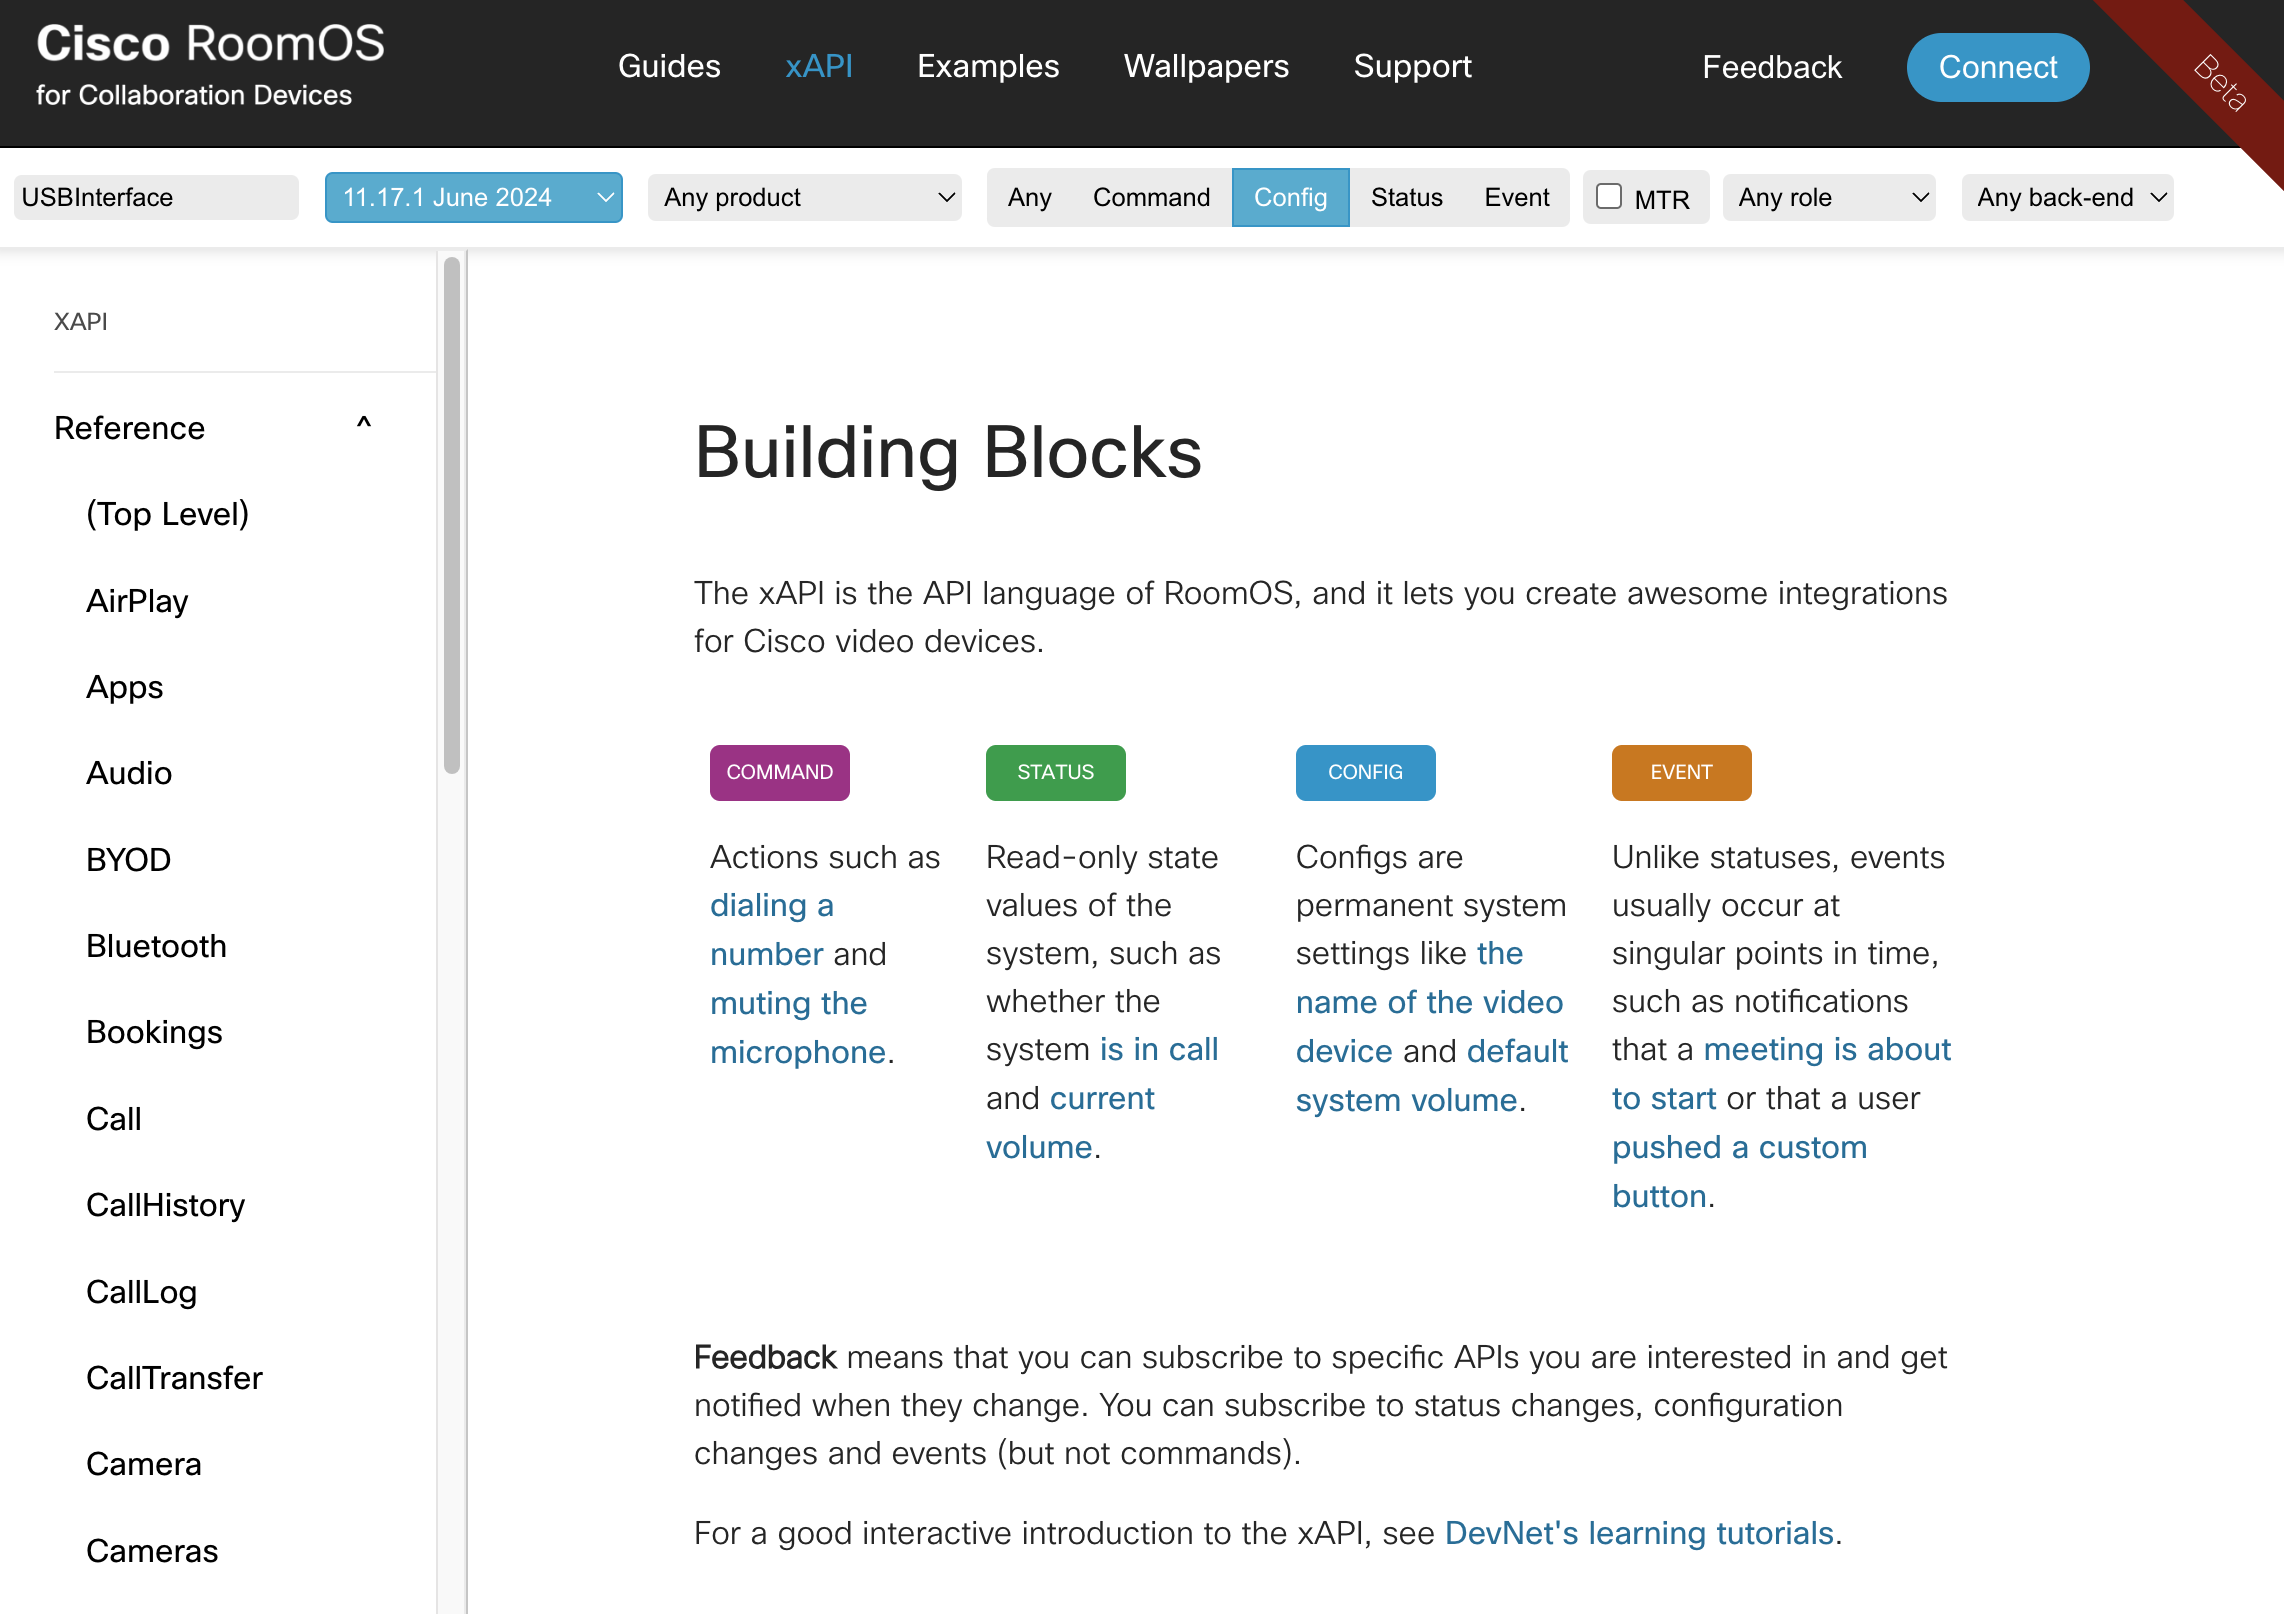
Task: Open the 'muting the microphone' link
Action: coord(798,1027)
